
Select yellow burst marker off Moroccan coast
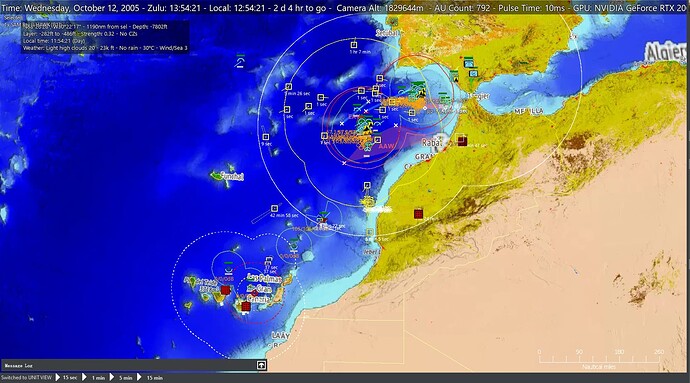(x=368, y=202)
